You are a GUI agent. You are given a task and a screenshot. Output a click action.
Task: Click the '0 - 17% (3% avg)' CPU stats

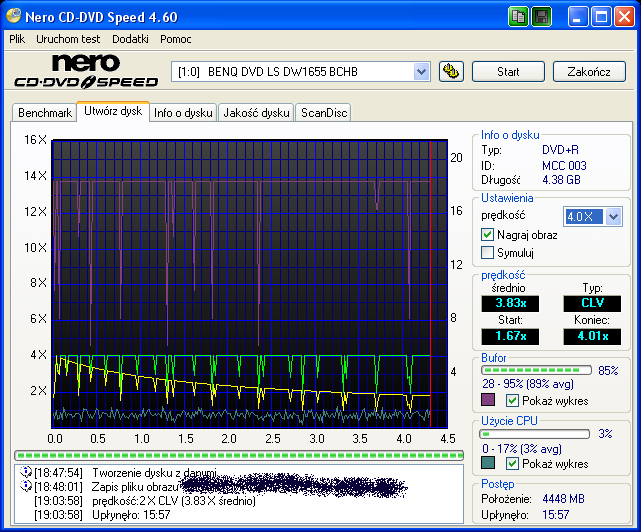522,449
